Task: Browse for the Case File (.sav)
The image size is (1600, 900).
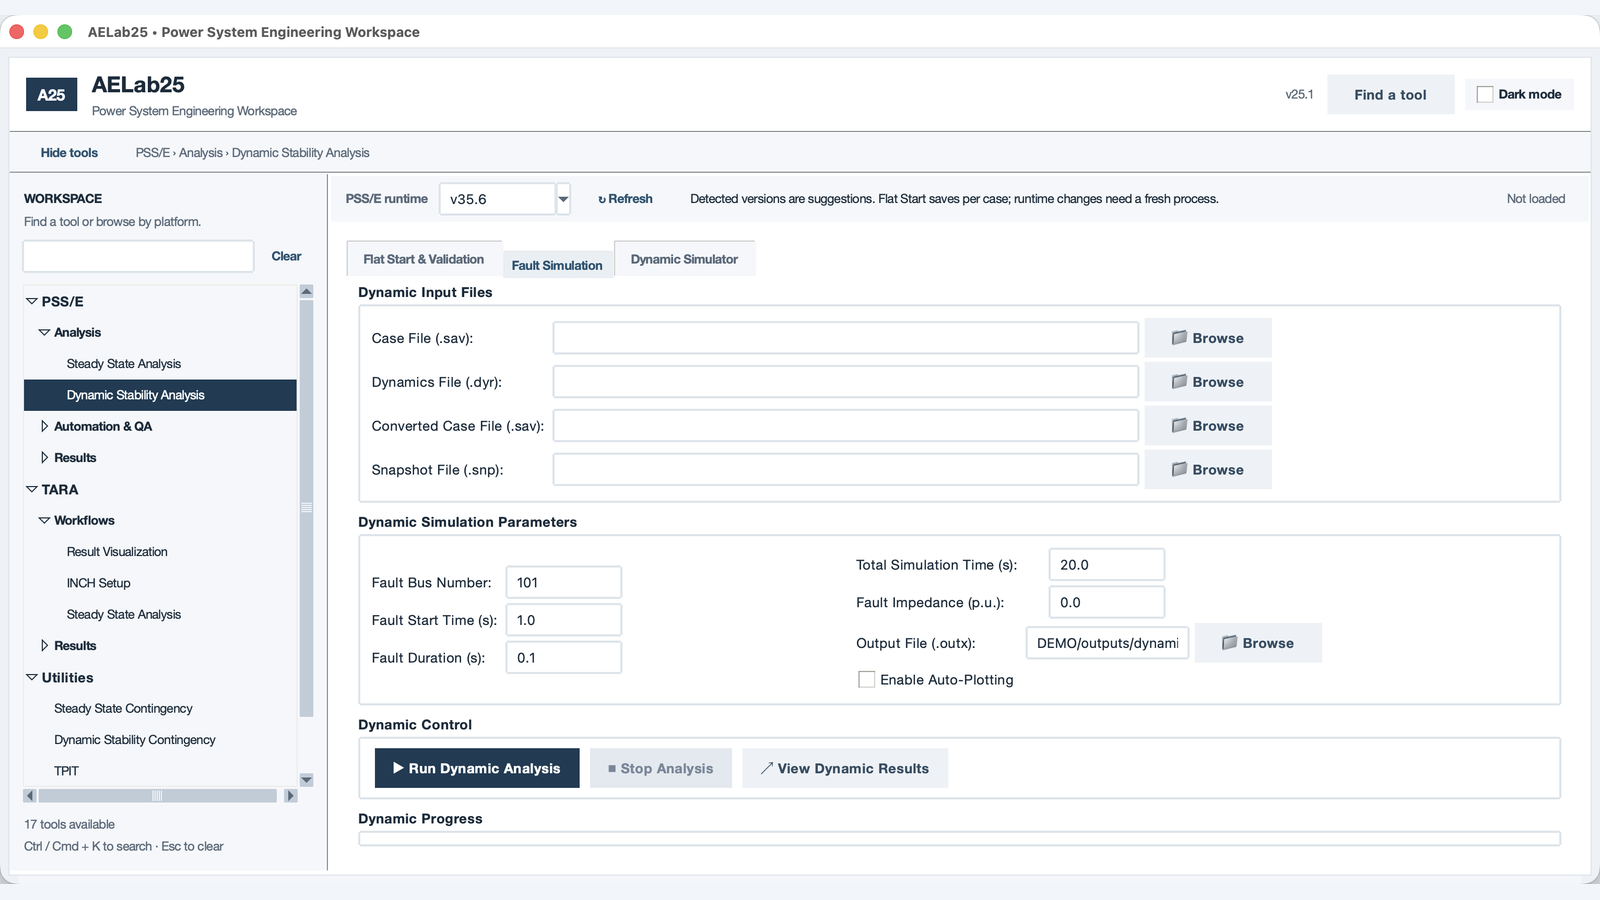Action: (1208, 338)
